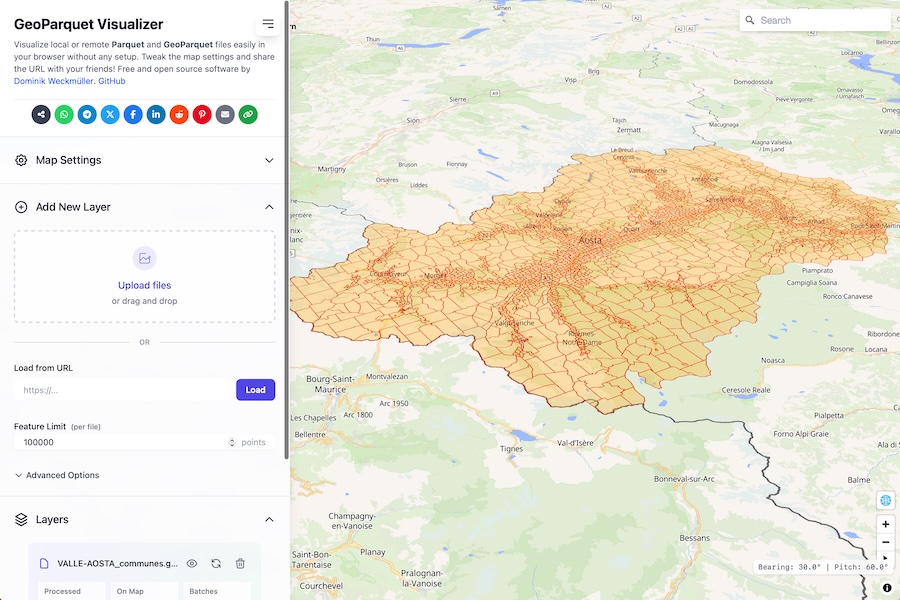Hide VALLE-AOSTA_communes layer with eye icon
This screenshot has width=900, height=600.
(x=192, y=564)
